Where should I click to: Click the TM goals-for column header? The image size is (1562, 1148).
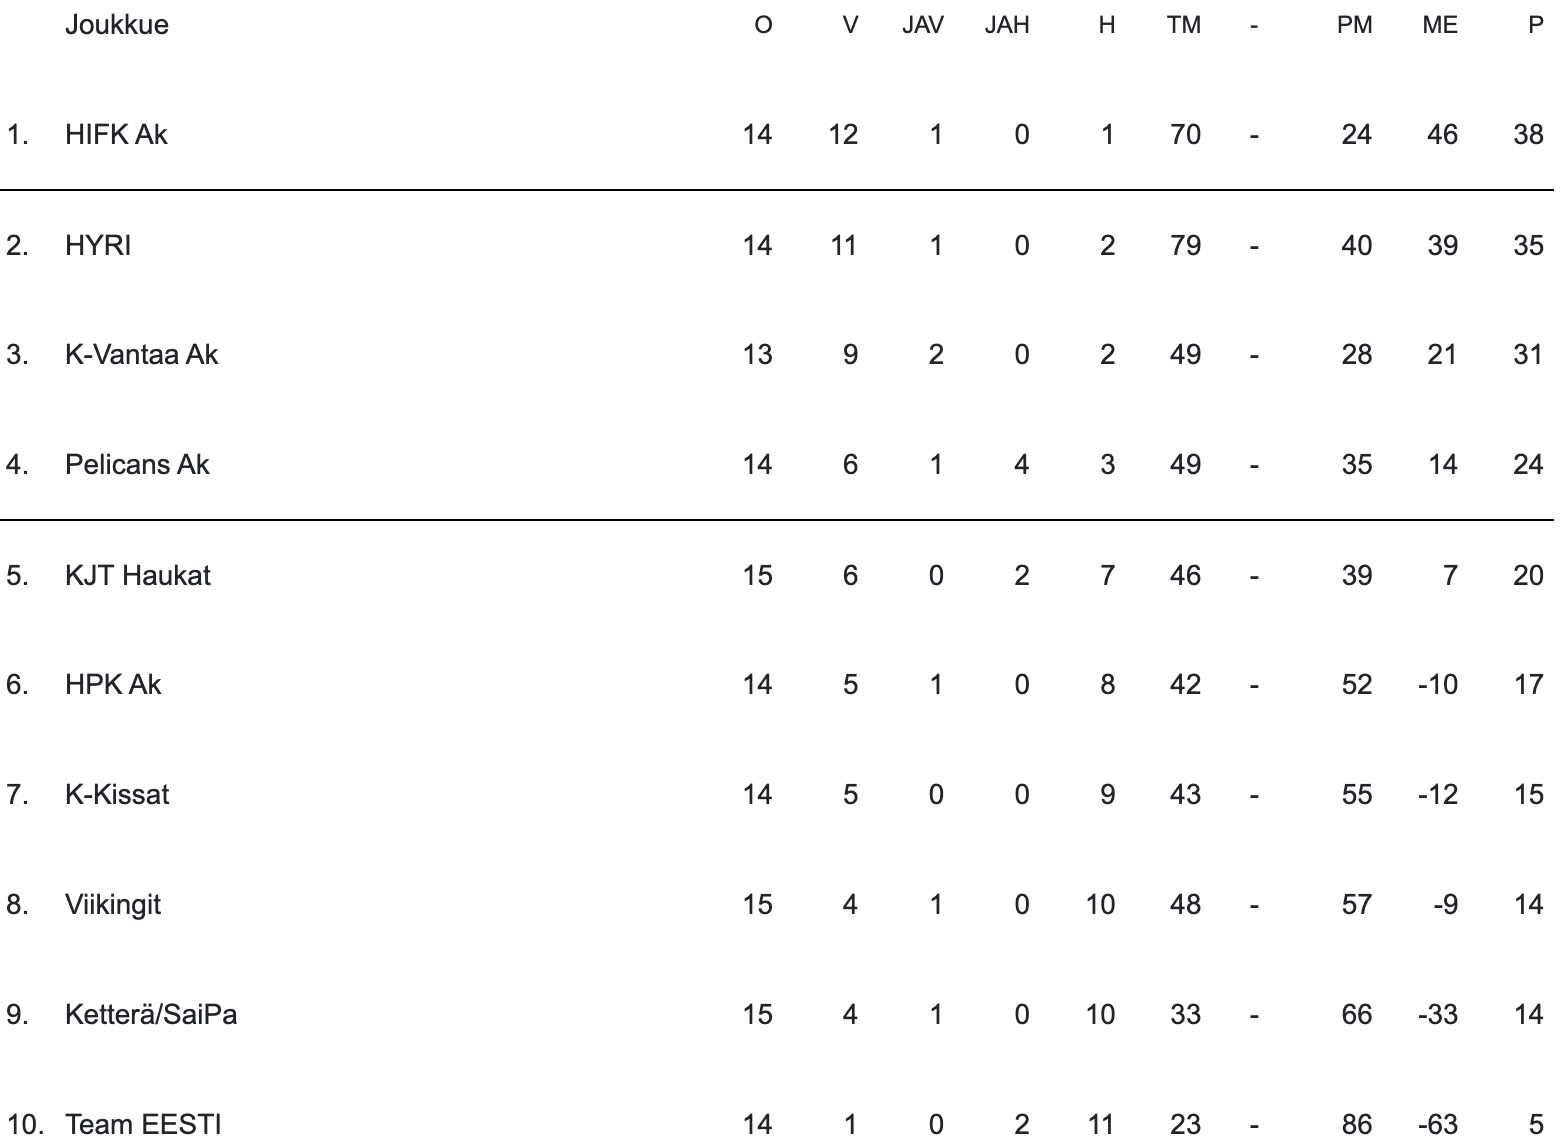1183,25
